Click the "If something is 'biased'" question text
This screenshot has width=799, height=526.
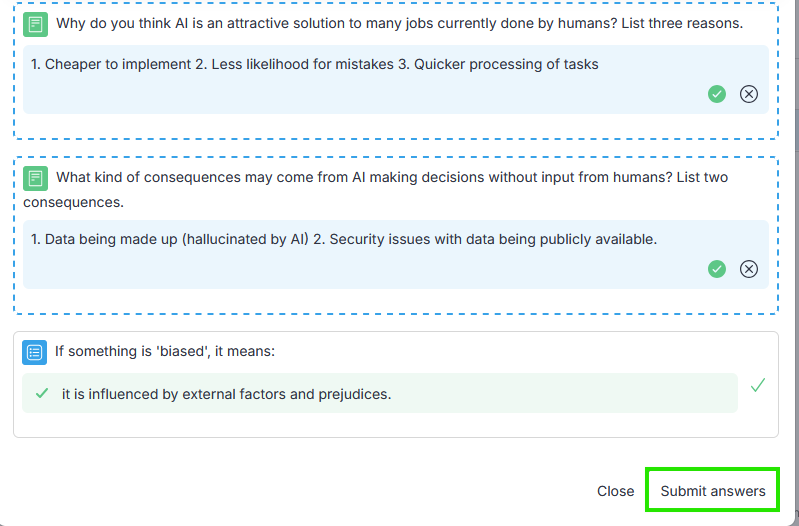164,352
